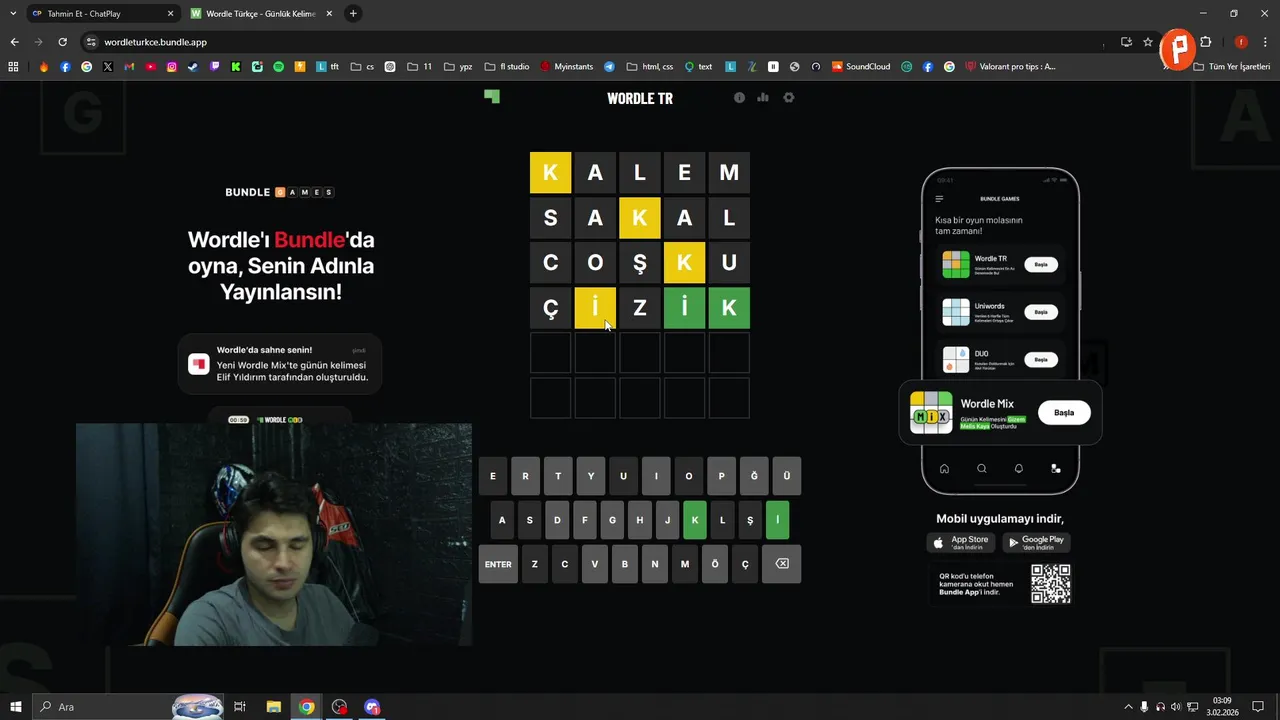Open the fire icon bookmark
Viewport: 1280px width, 720px height.
44,67
